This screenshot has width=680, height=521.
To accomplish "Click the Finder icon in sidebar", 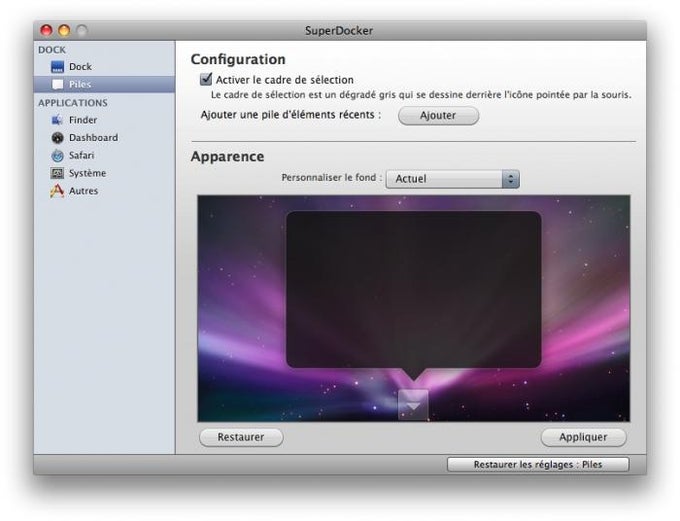I will pyautogui.click(x=57, y=120).
